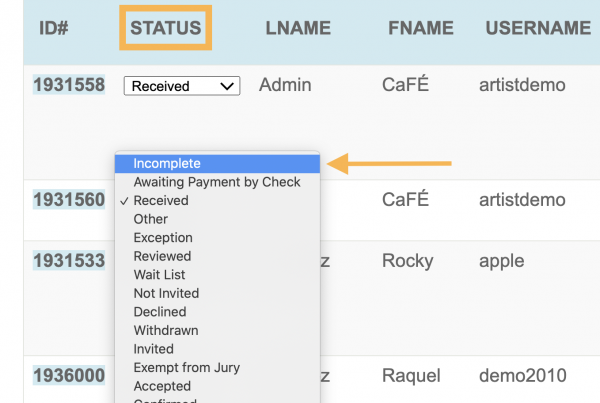Viewport: 600px width, 403px height.
Task: Choose Invited status option
Action: 217,349
